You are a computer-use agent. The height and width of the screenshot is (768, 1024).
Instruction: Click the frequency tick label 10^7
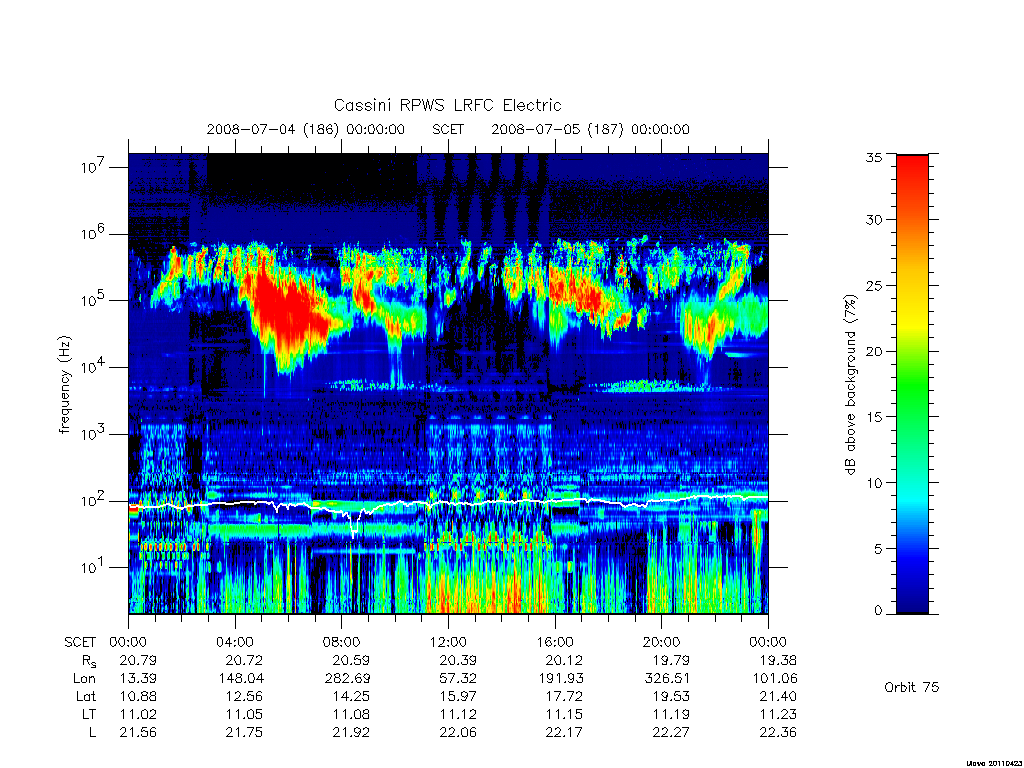[x=93, y=167]
